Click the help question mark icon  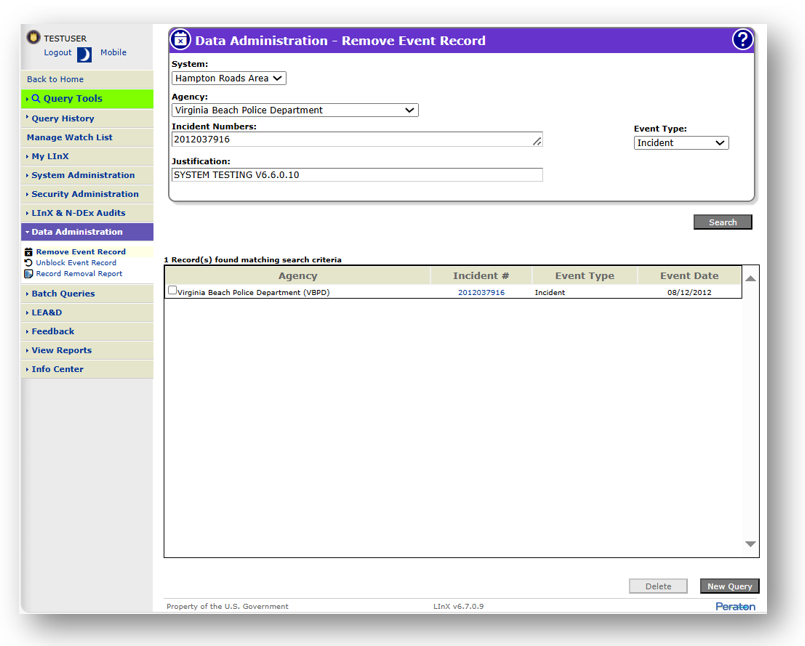[742, 40]
